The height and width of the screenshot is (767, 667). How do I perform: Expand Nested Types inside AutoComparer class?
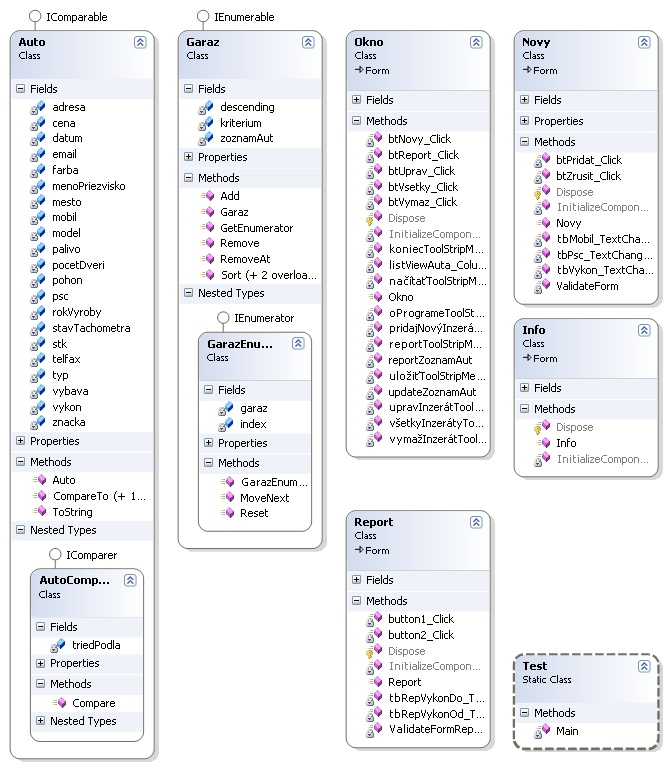tap(41, 721)
